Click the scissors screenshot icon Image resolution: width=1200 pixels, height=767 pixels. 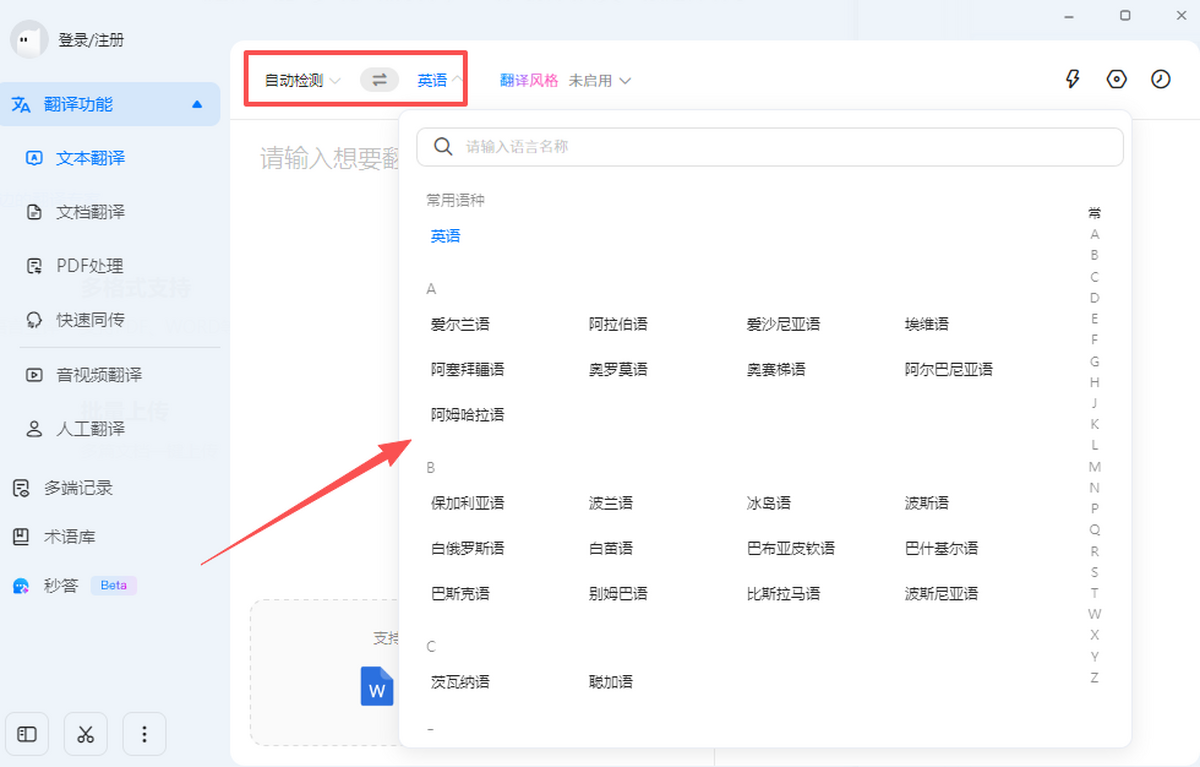(85, 734)
